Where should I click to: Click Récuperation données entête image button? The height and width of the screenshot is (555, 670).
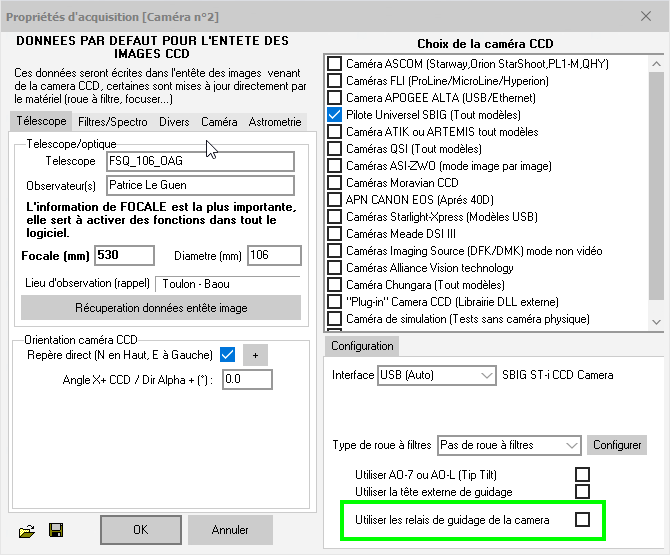161,308
